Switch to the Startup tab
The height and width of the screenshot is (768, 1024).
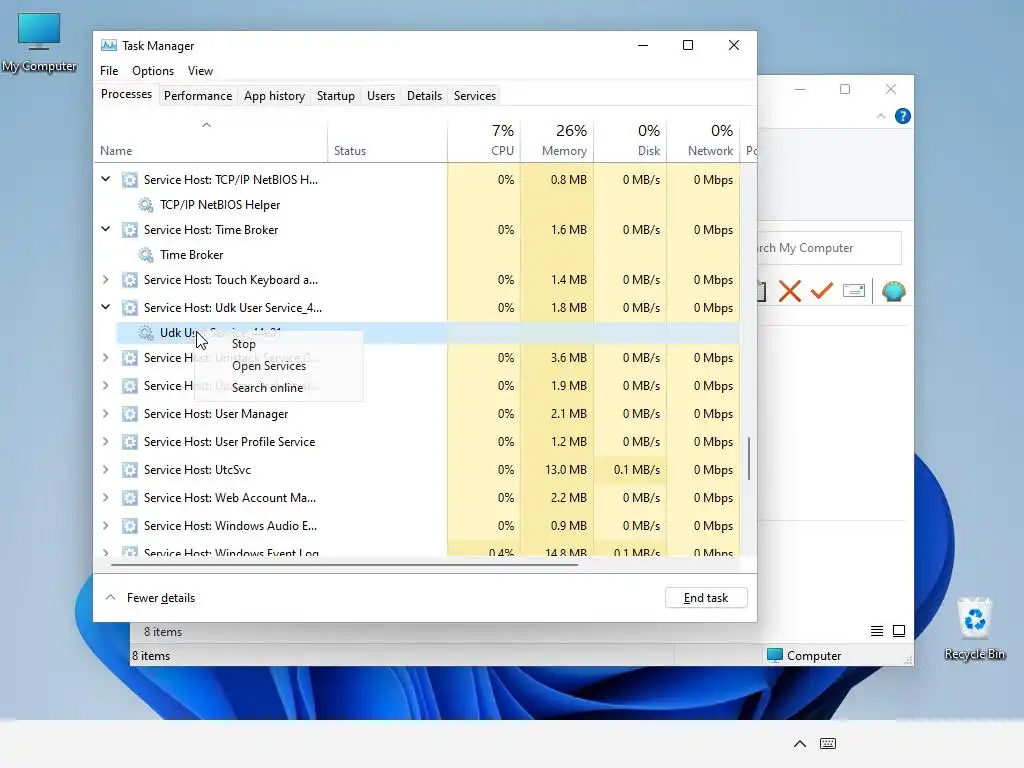click(x=336, y=96)
